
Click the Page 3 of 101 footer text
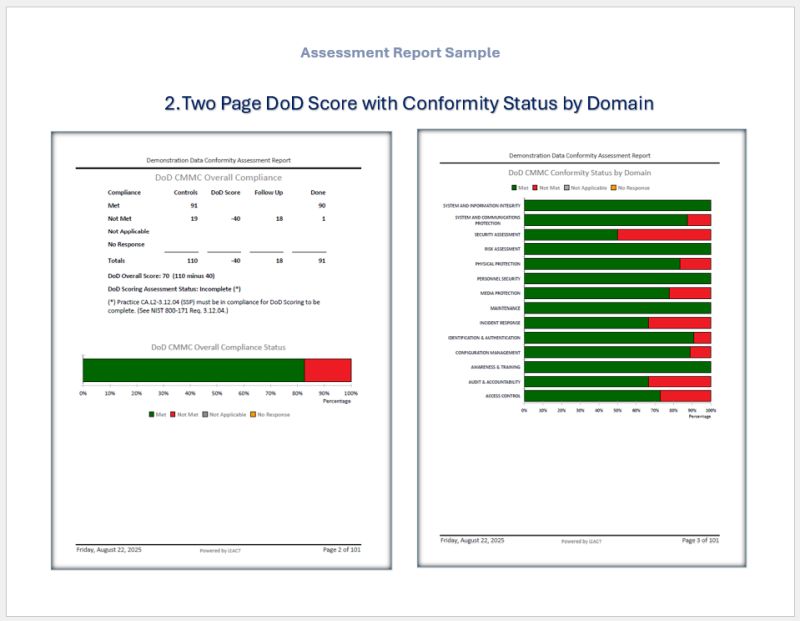[700, 540]
